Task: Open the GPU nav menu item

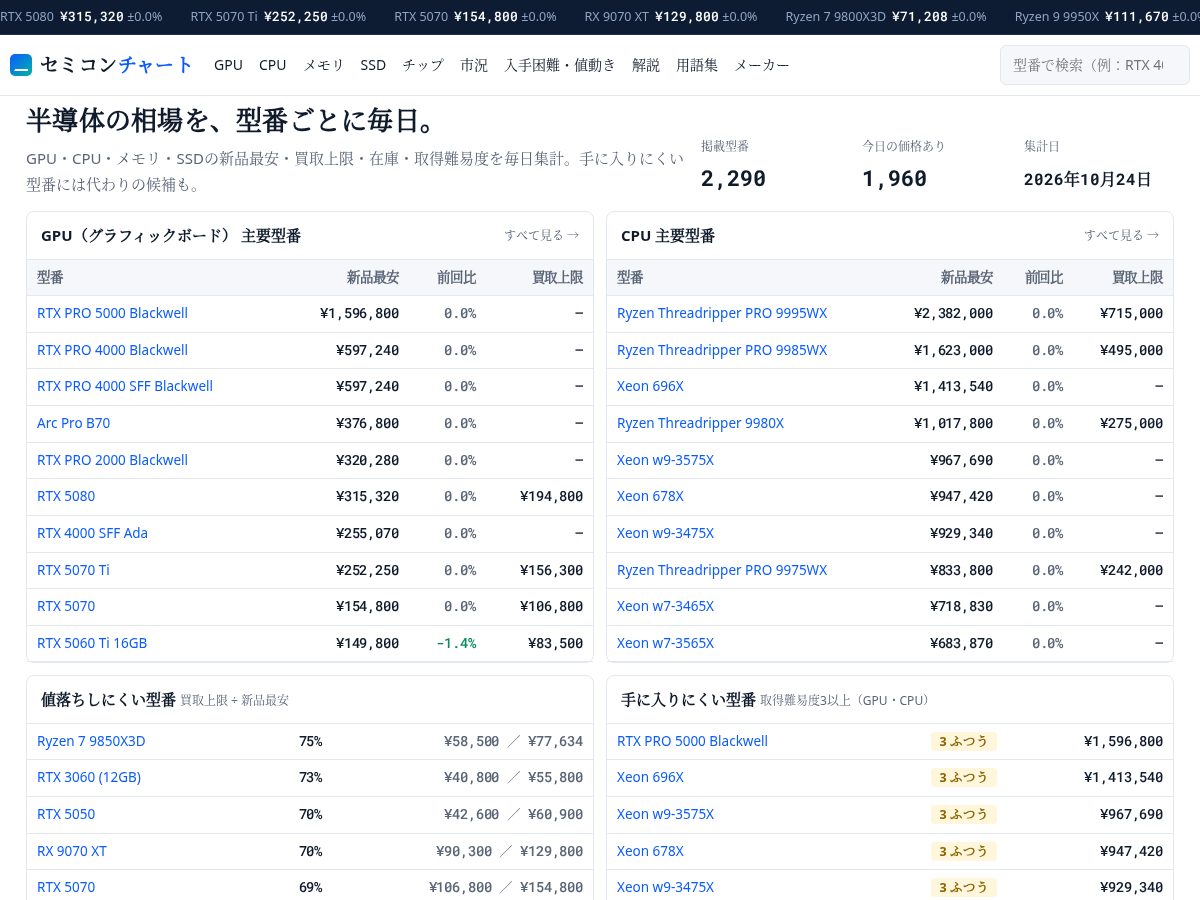Action: point(228,65)
